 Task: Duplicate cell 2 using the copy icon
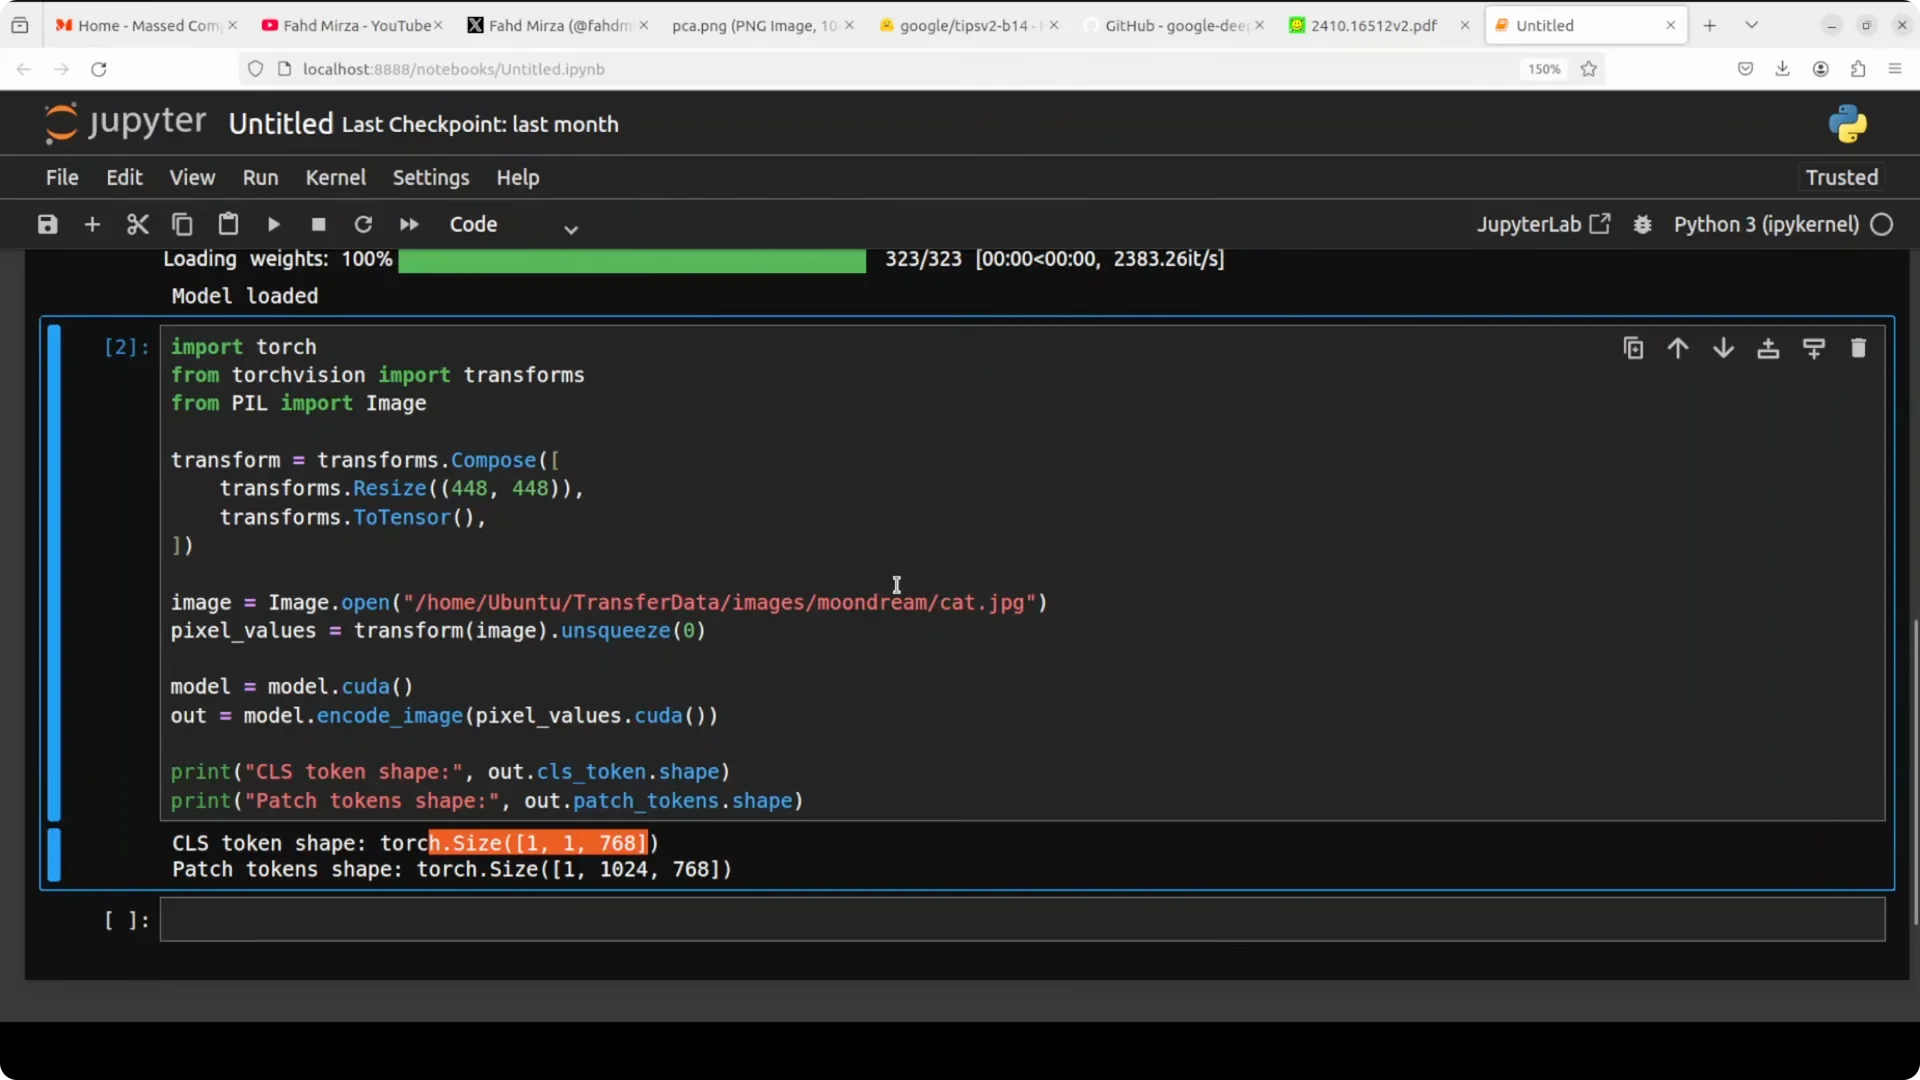pos(1633,348)
